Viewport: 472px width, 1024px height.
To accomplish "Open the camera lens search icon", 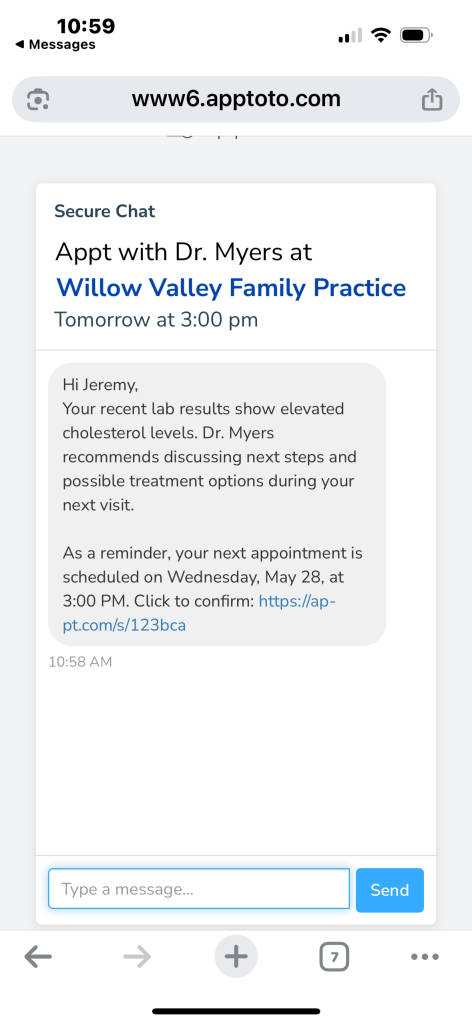I will [38, 99].
